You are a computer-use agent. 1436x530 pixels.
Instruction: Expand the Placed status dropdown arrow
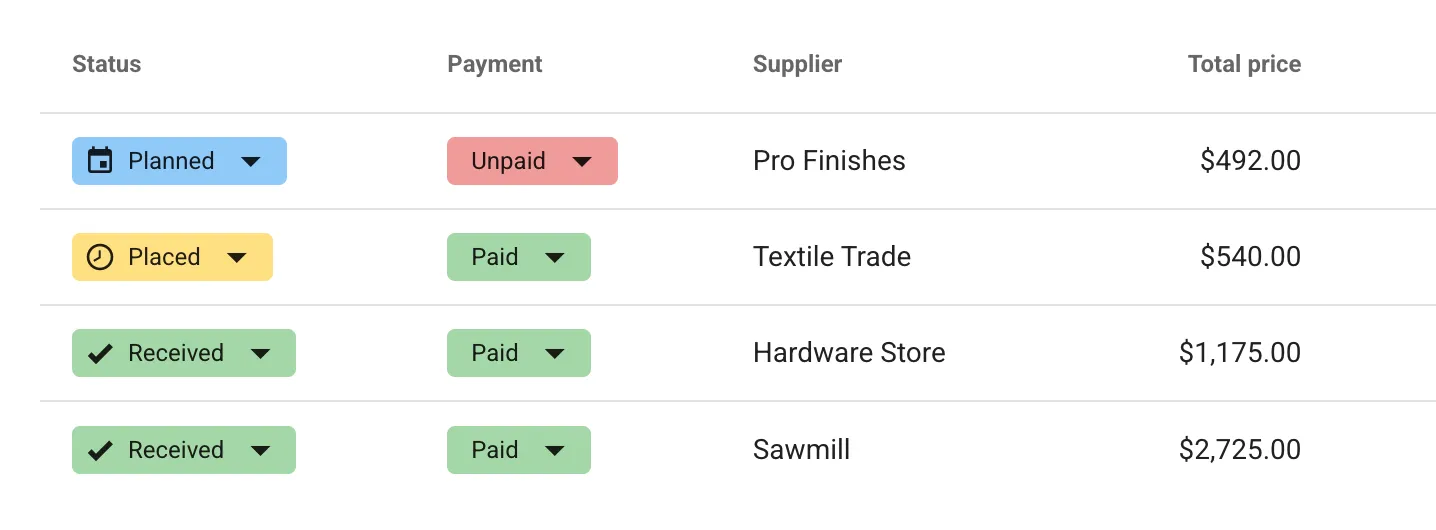click(237, 258)
